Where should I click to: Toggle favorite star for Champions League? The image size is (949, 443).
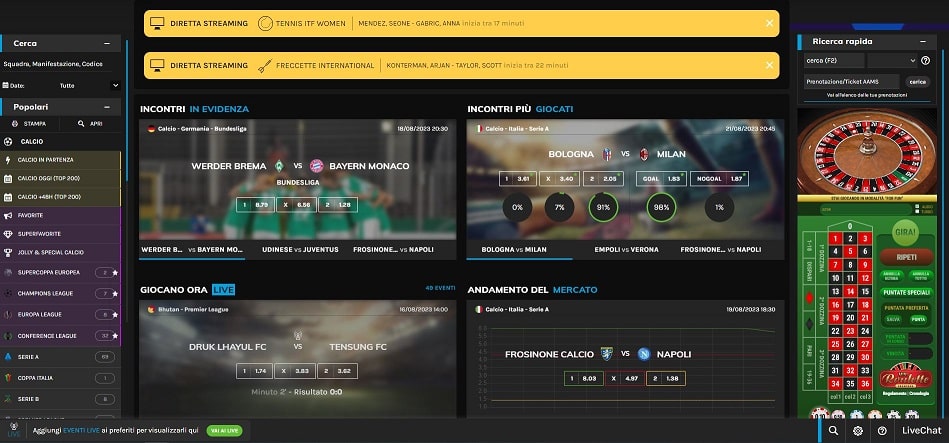click(115, 294)
